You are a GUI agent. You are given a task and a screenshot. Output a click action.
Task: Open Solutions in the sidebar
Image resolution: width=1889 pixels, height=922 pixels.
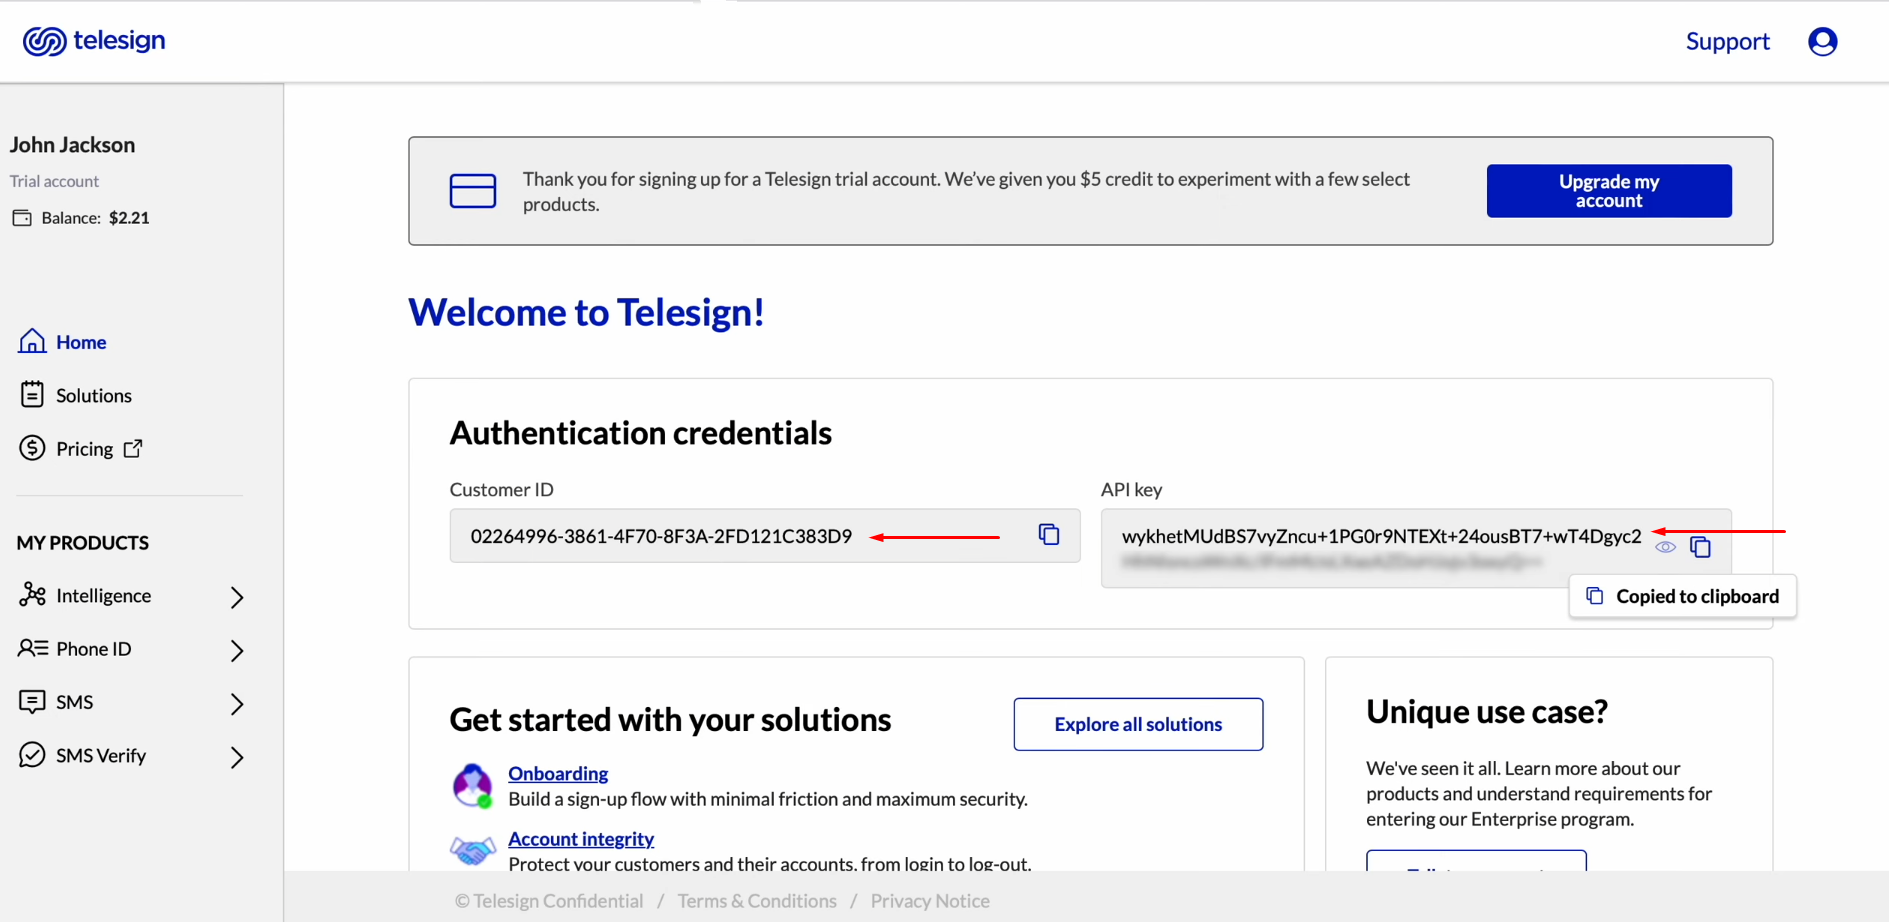tap(93, 396)
